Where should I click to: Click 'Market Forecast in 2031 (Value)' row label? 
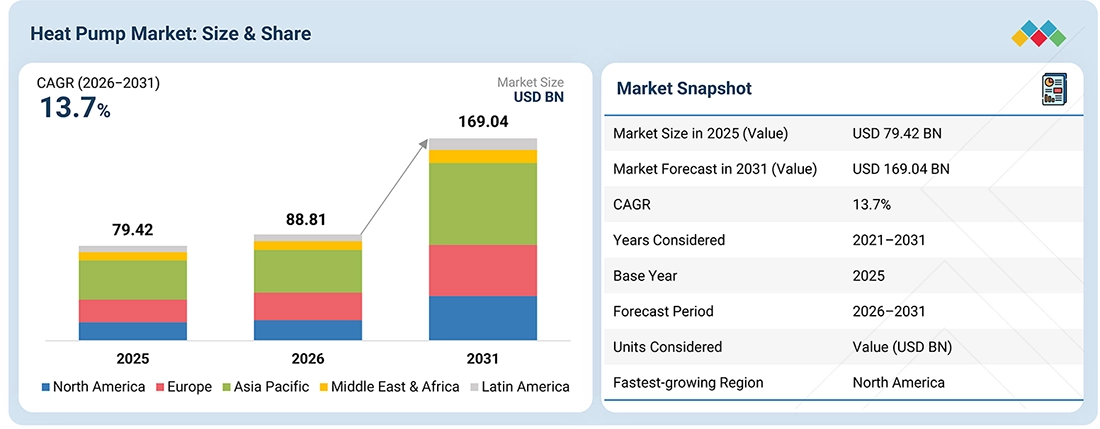(x=715, y=169)
